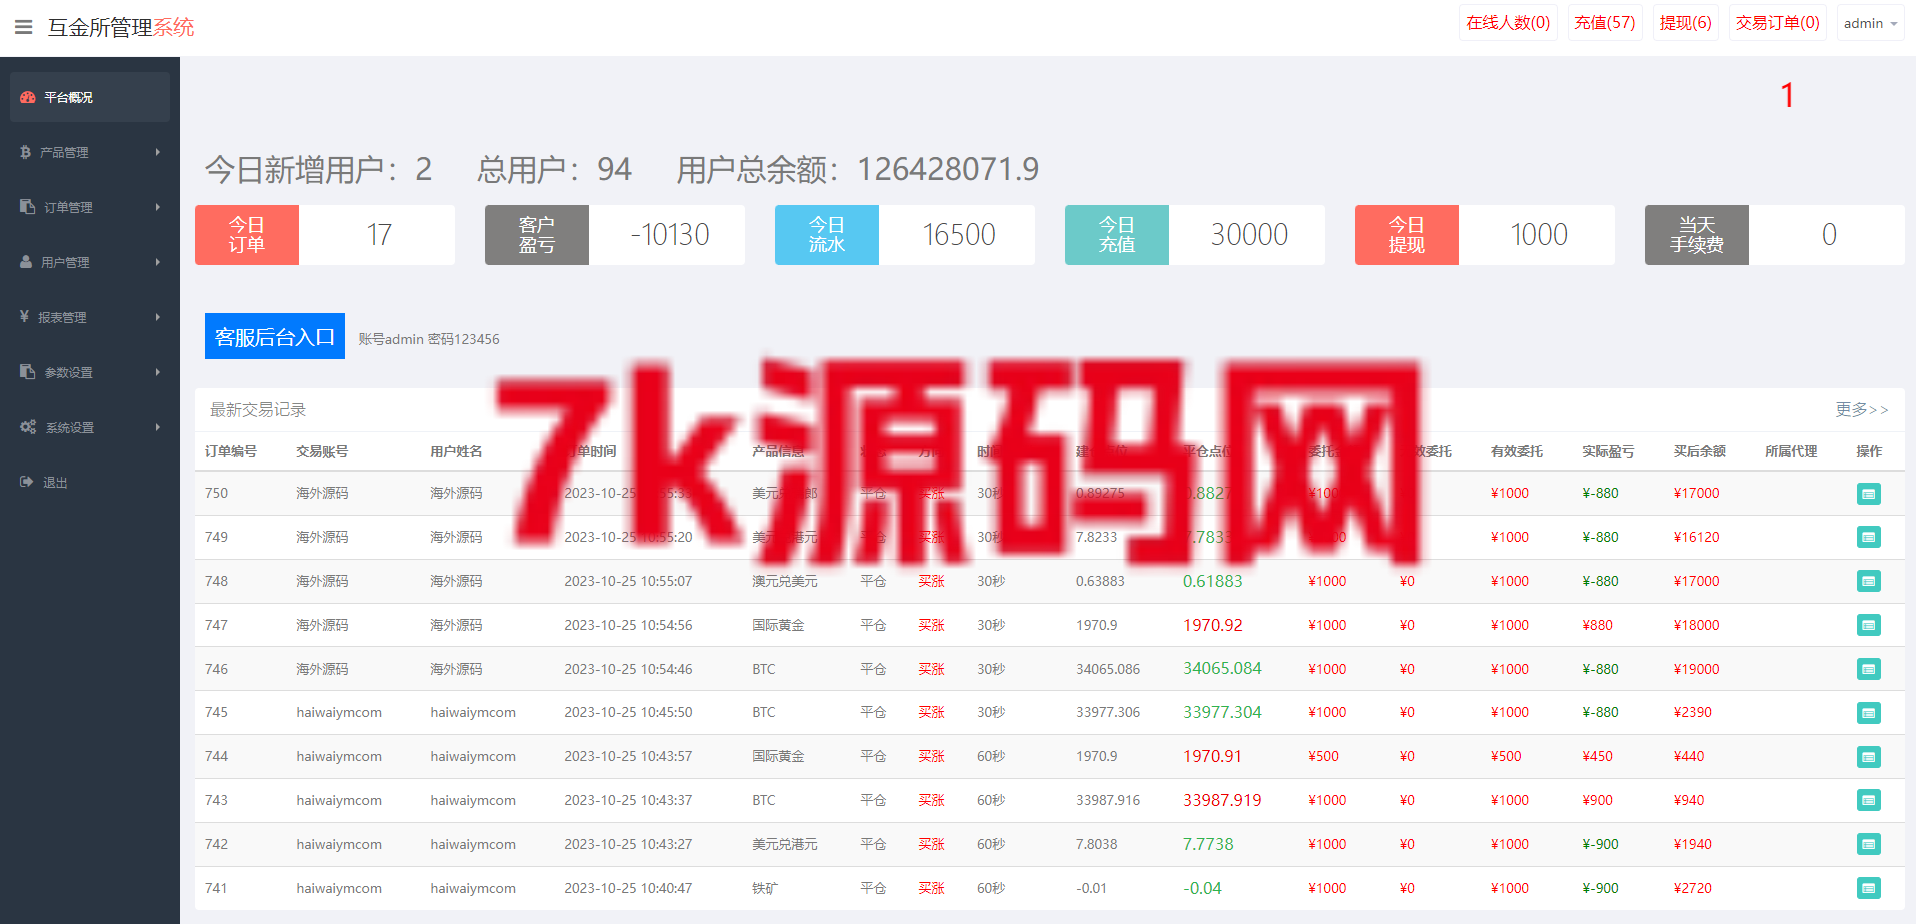This screenshot has height=924, width=1916.
Task: Open 客服后台入口 button
Action: 275,336
